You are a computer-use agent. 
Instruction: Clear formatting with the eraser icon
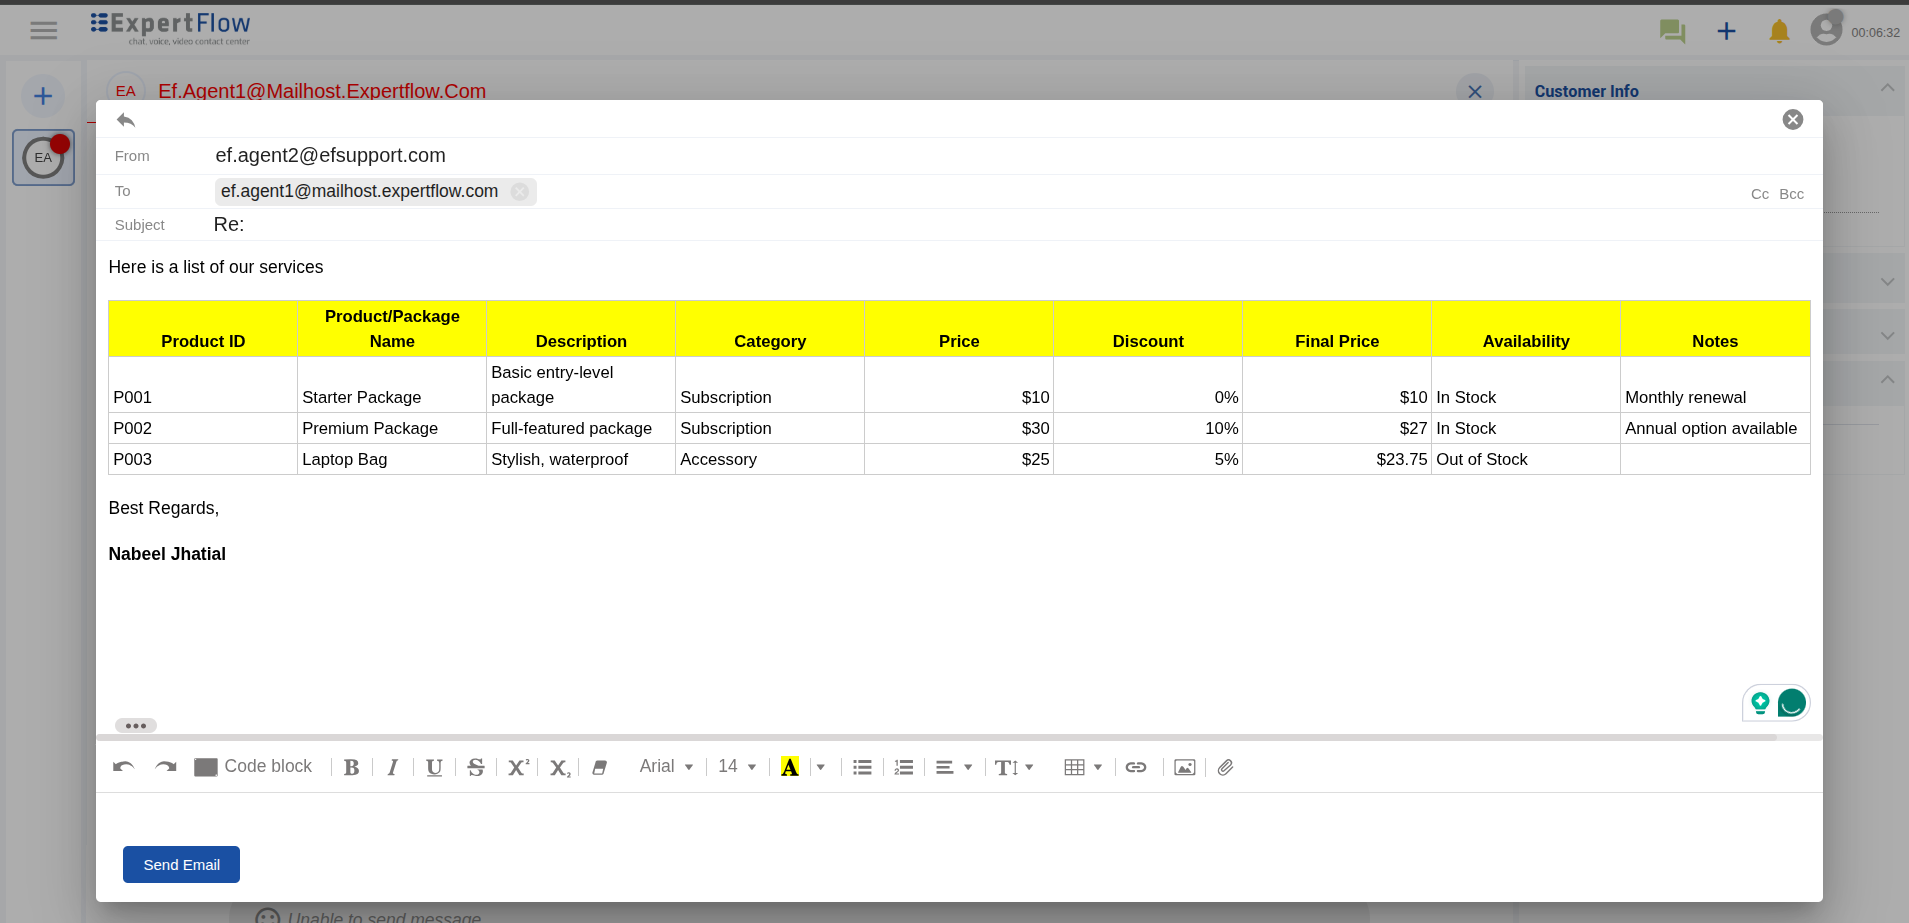pos(600,767)
